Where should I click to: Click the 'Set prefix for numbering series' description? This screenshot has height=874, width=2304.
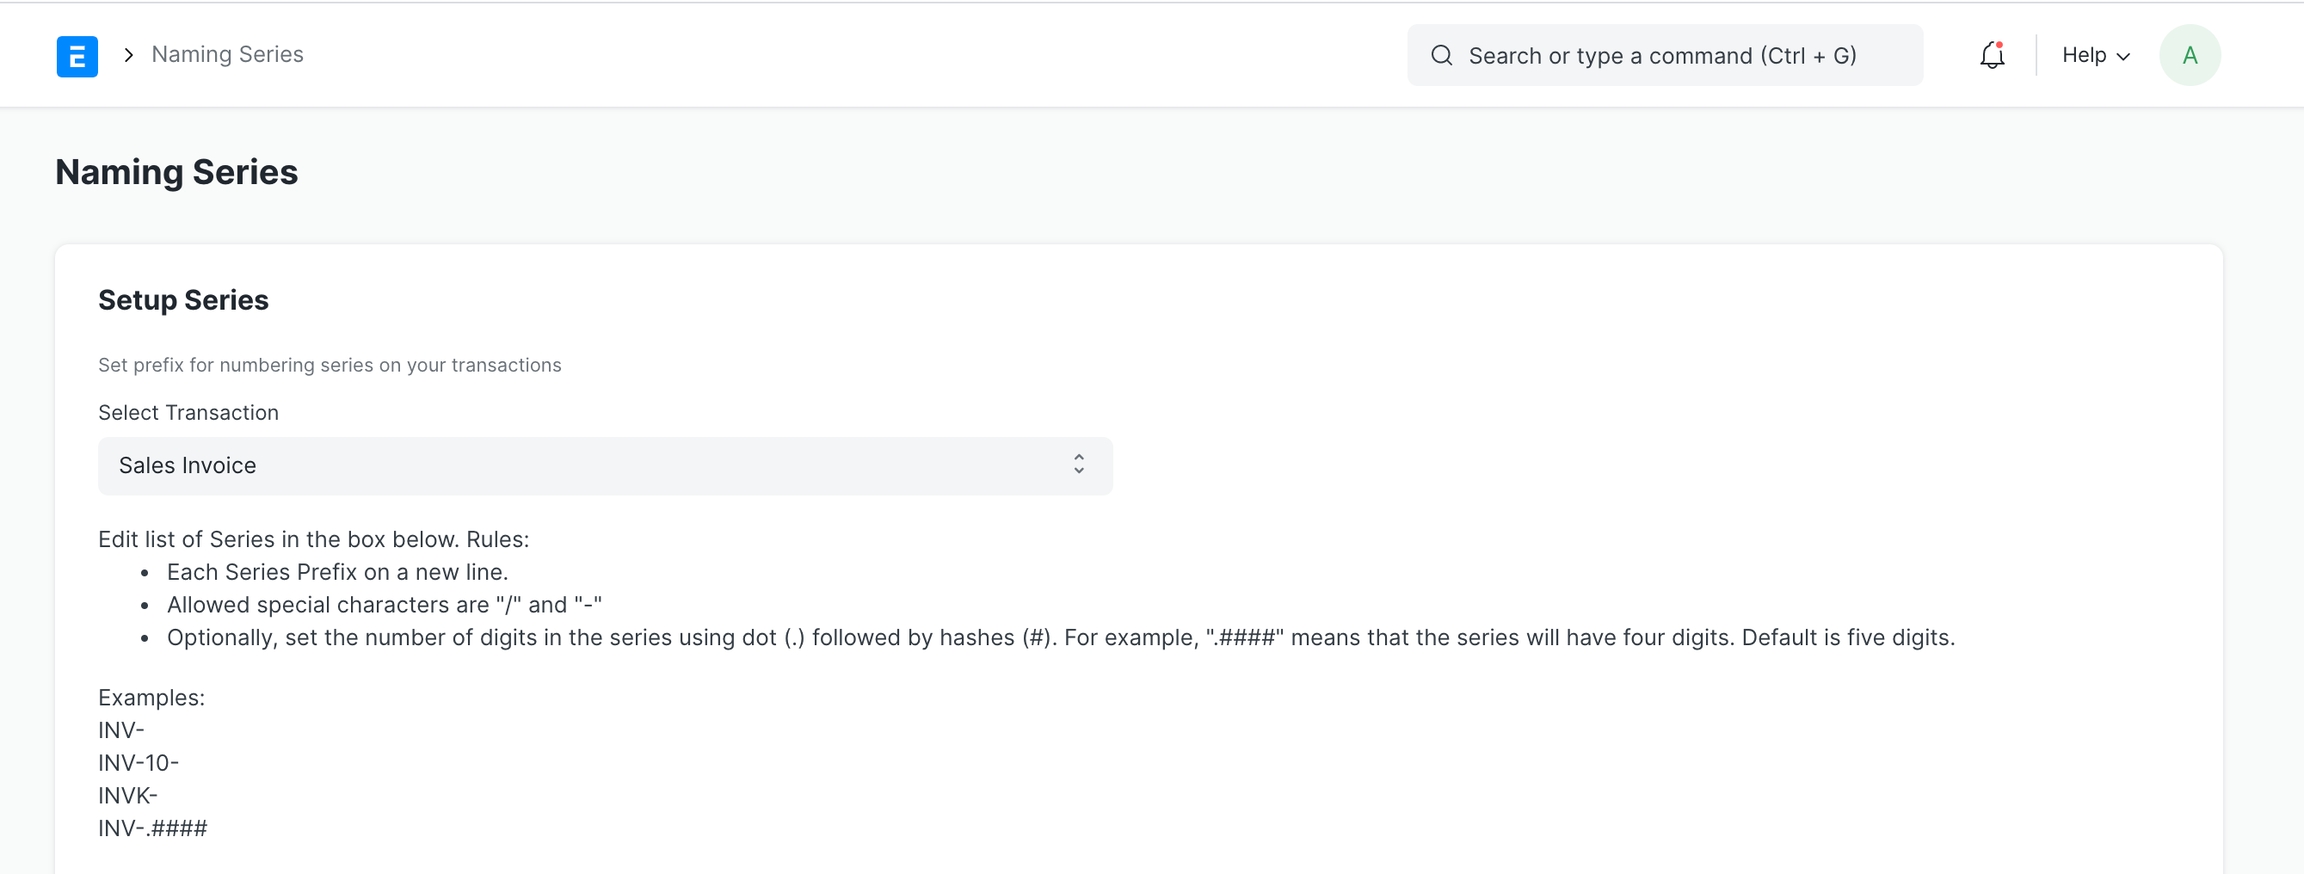329,366
